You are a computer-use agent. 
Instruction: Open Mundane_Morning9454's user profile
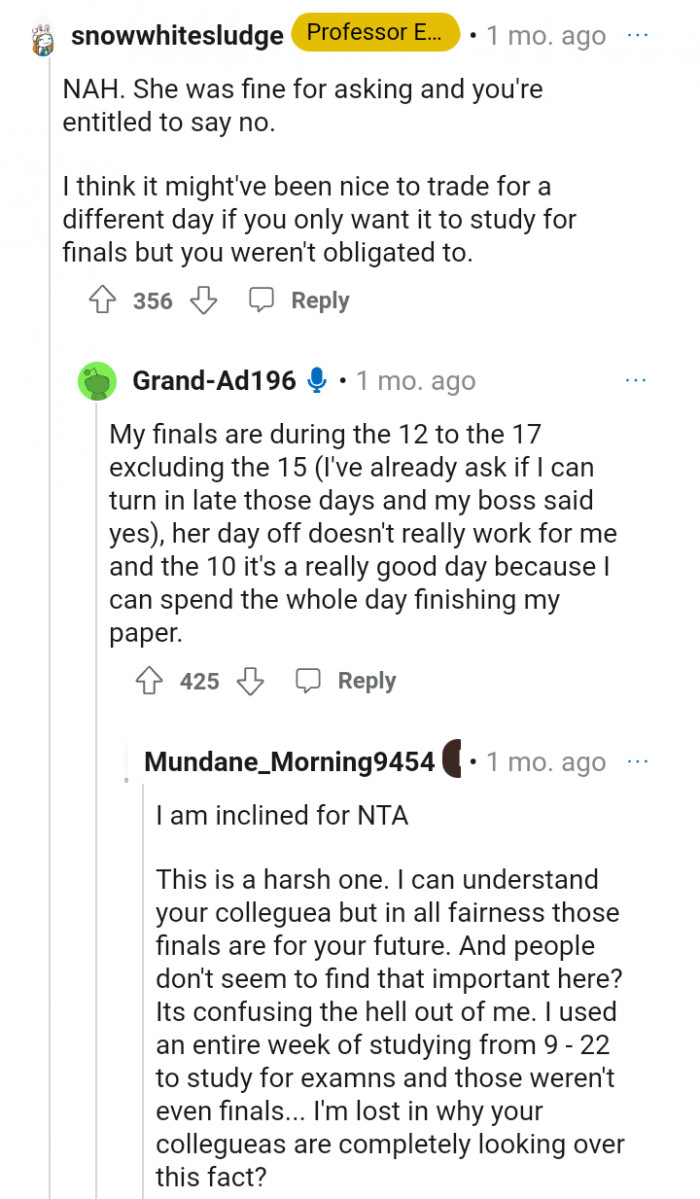point(289,762)
